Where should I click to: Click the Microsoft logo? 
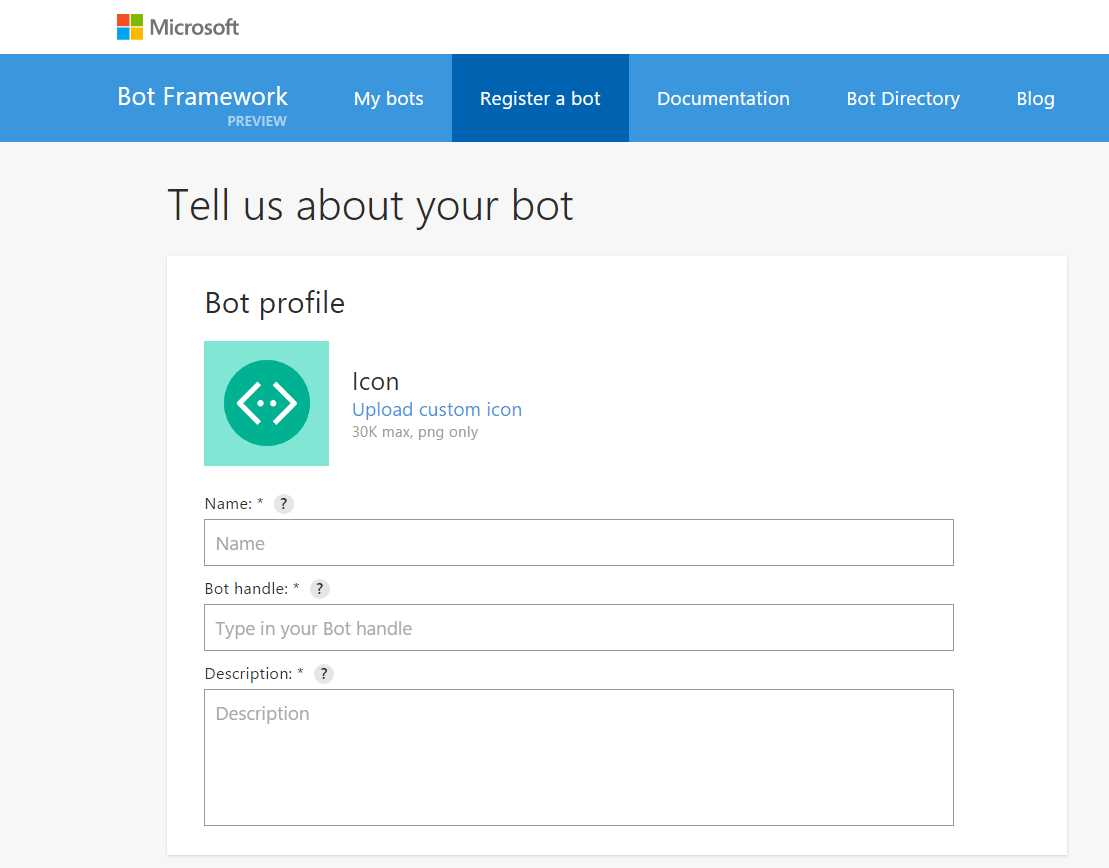coord(177,25)
